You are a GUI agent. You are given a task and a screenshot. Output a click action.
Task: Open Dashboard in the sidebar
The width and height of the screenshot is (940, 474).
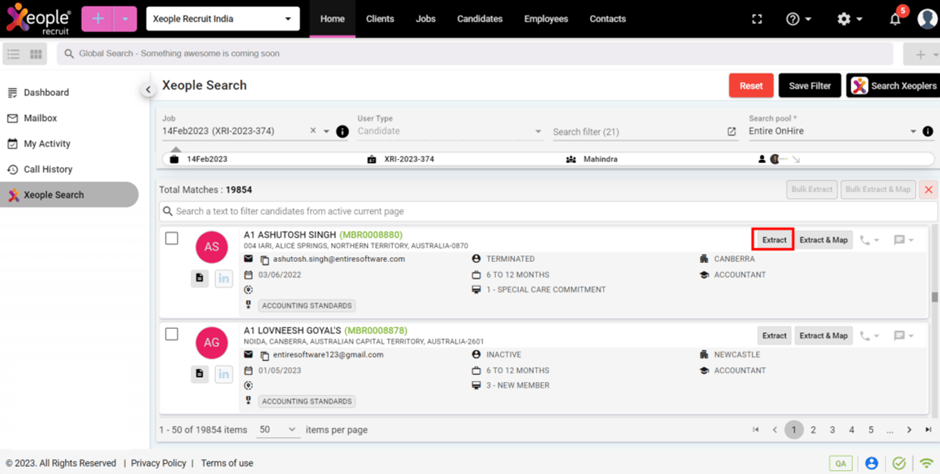(x=46, y=92)
